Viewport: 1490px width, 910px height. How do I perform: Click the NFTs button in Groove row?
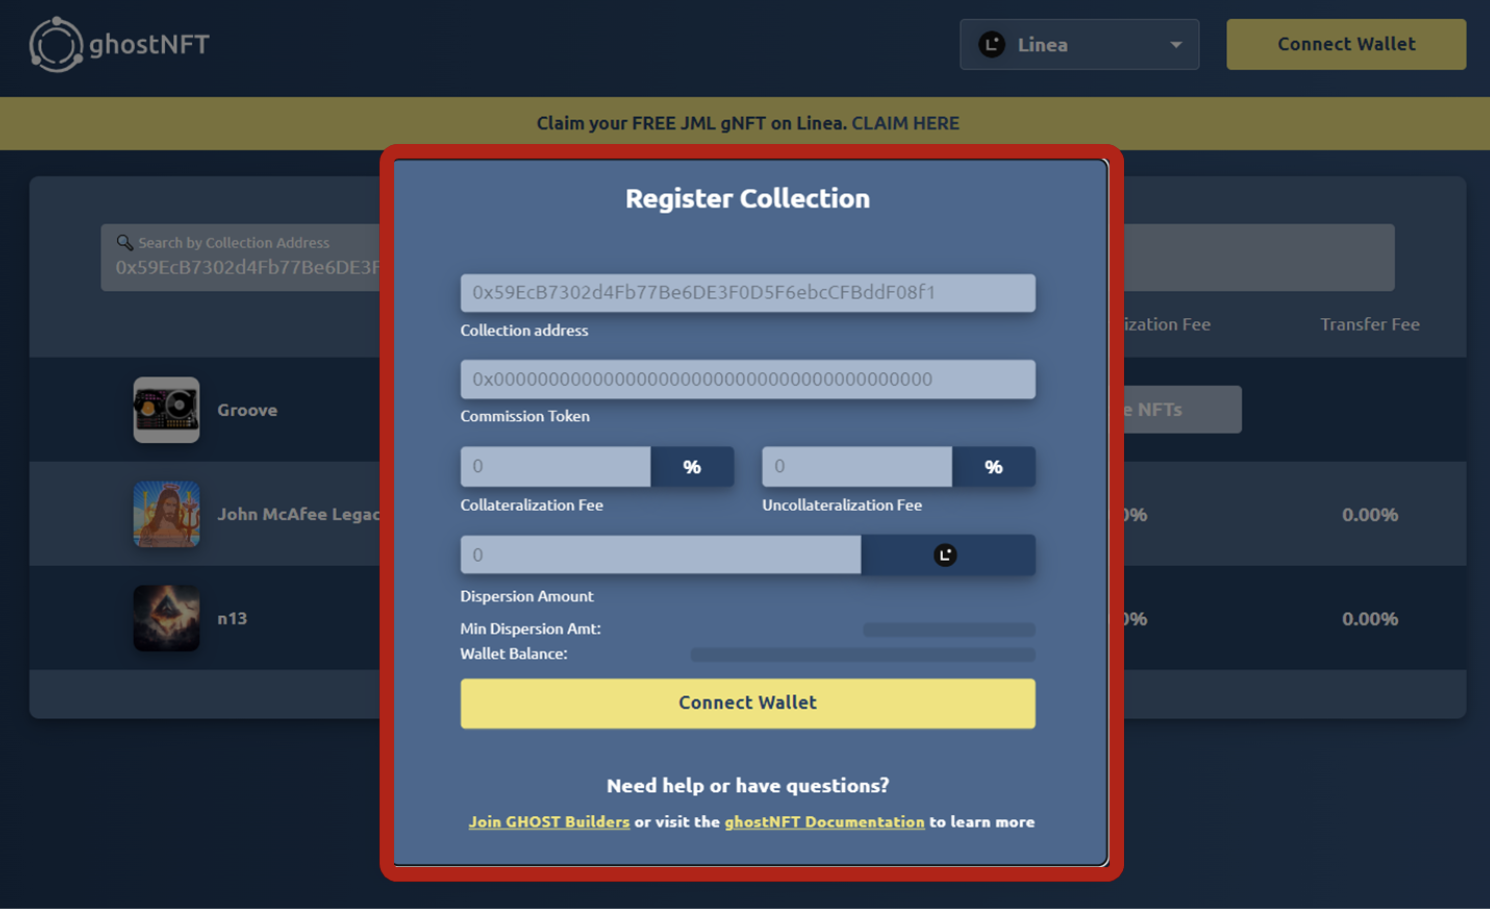point(1182,410)
